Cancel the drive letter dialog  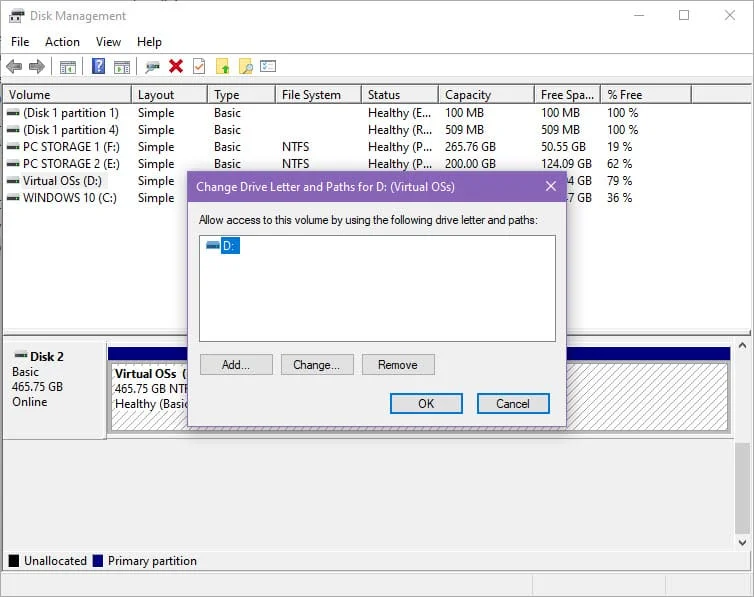pyautogui.click(x=512, y=403)
